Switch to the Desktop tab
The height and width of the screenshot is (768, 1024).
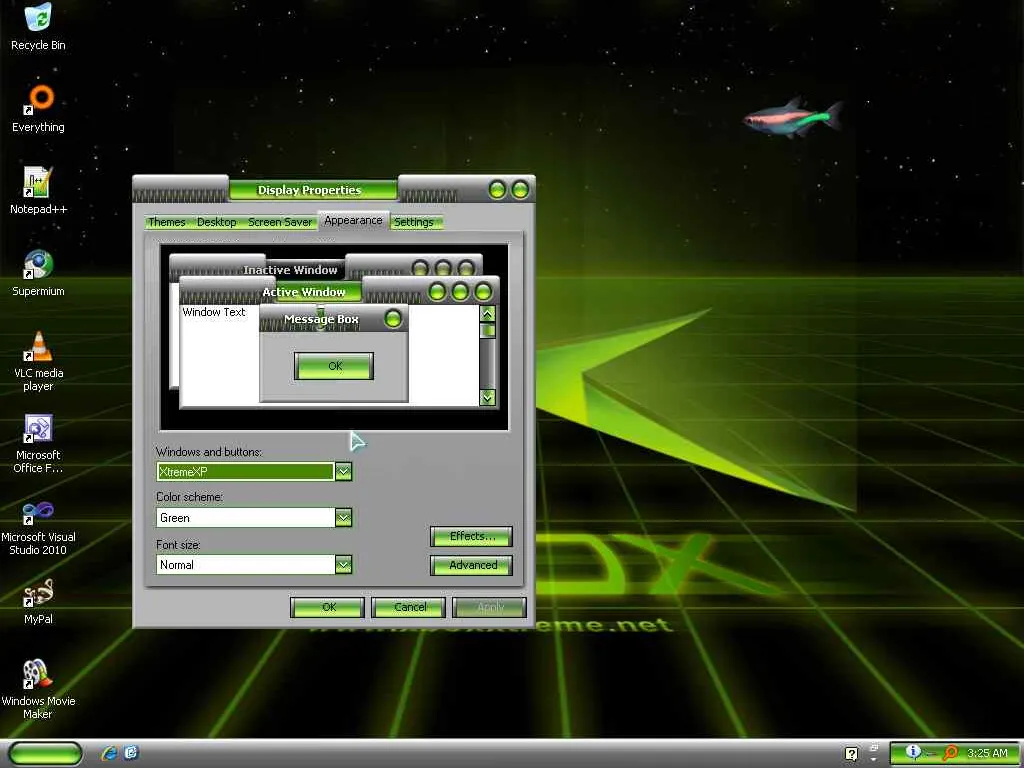216,222
